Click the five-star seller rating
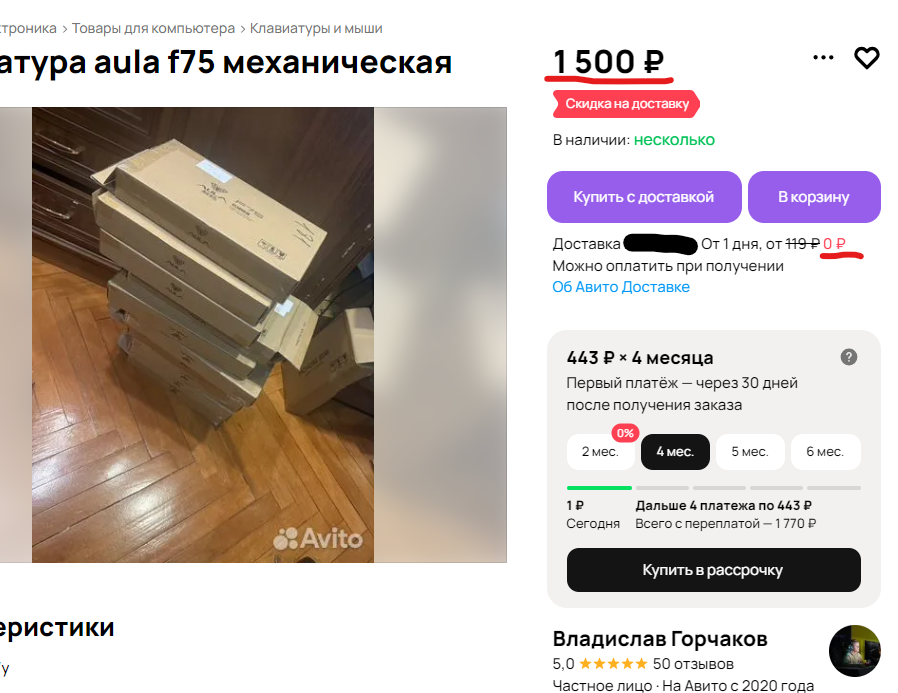The width and height of the screenshot is (898, 693). coord(613,664)
